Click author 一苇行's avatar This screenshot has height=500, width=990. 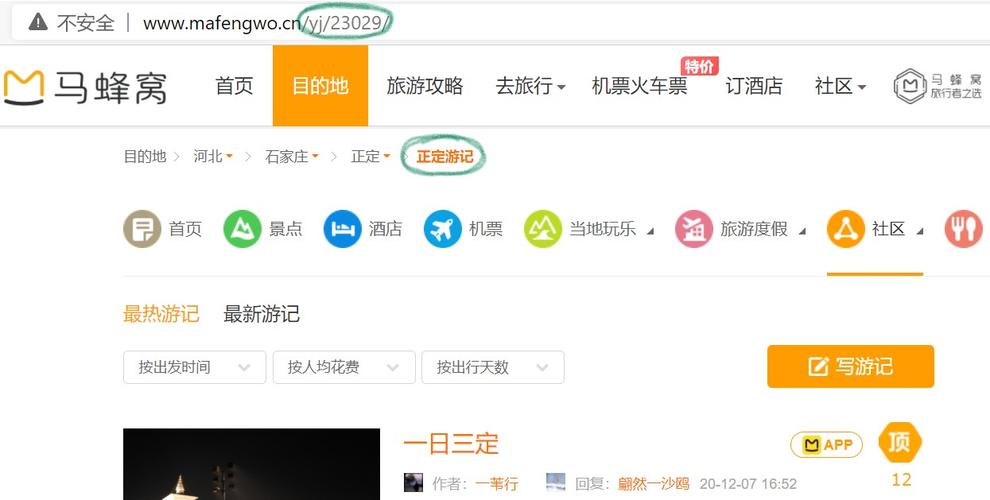click(413, 482)
